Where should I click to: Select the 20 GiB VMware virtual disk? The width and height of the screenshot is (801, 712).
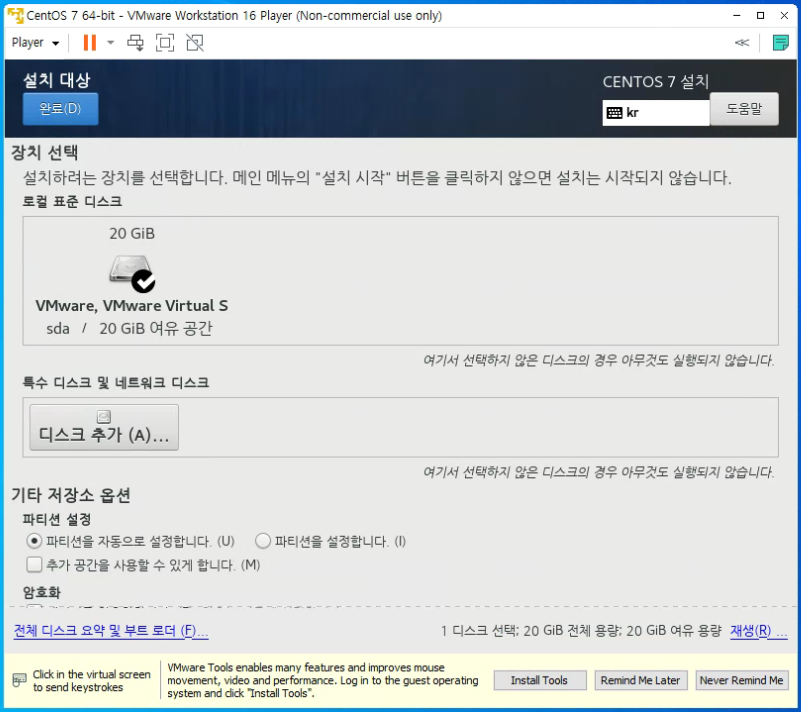pos(132,281)
